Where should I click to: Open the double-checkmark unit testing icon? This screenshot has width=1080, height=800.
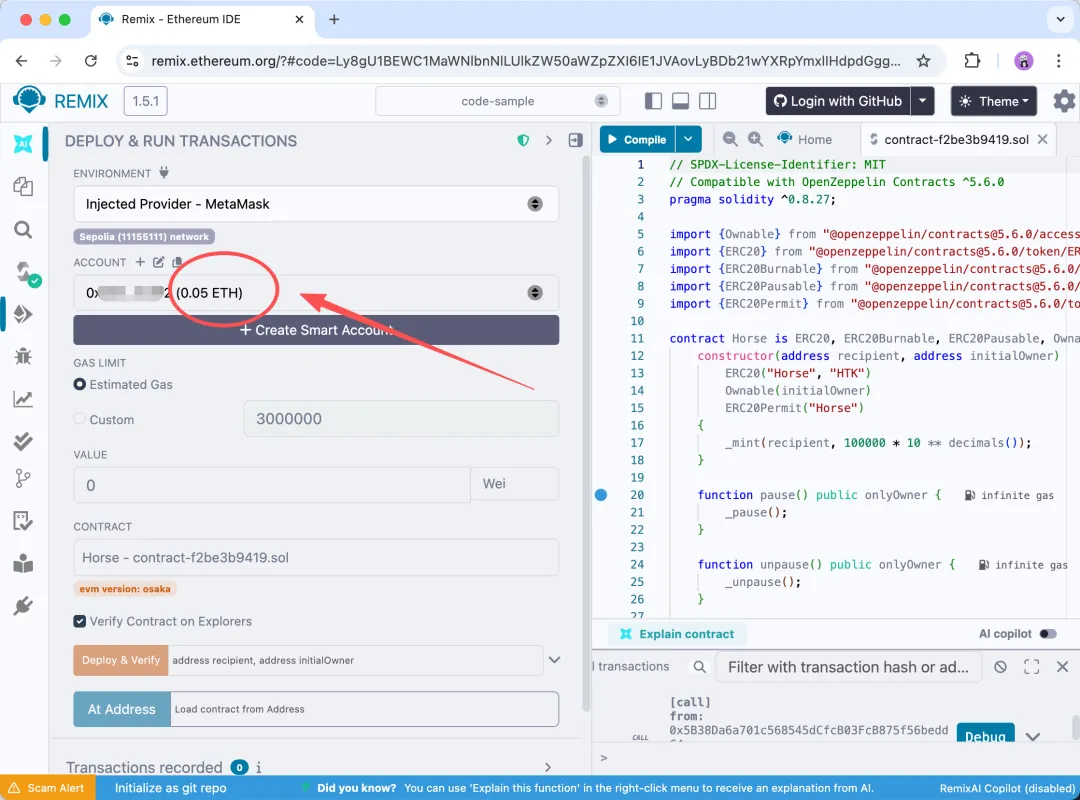tap(23, 441)
